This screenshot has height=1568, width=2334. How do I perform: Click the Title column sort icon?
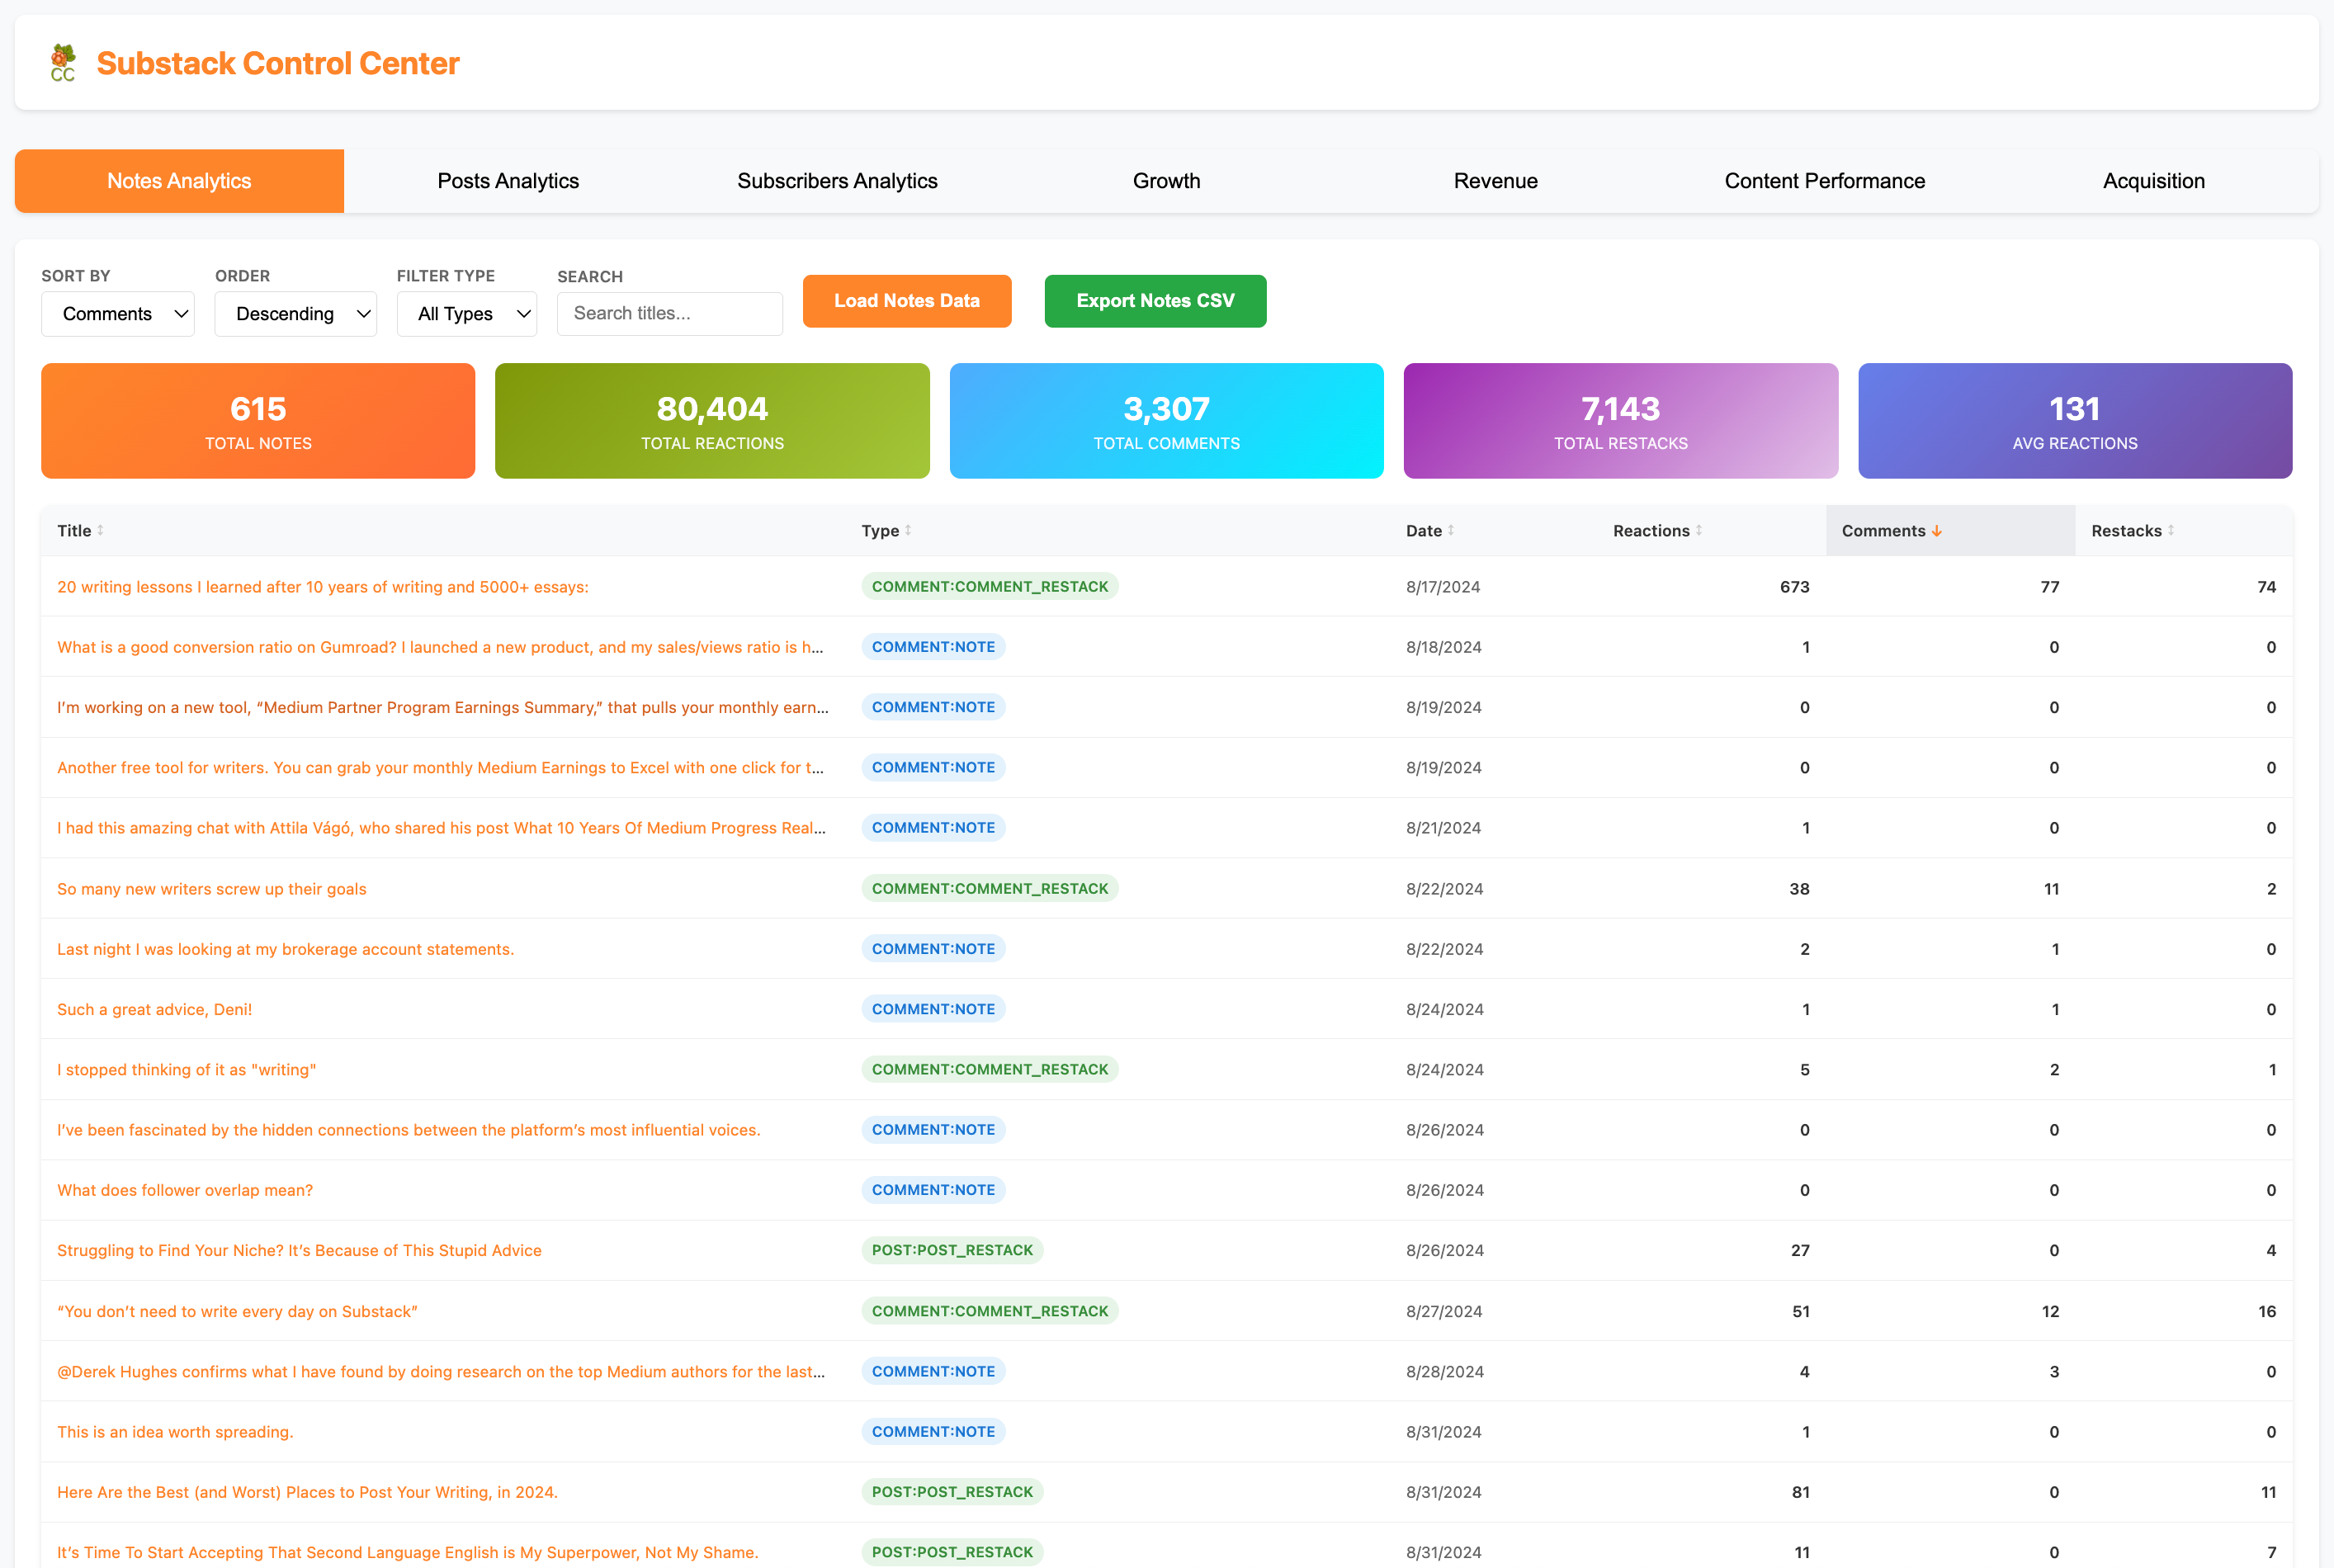(100, 531)
